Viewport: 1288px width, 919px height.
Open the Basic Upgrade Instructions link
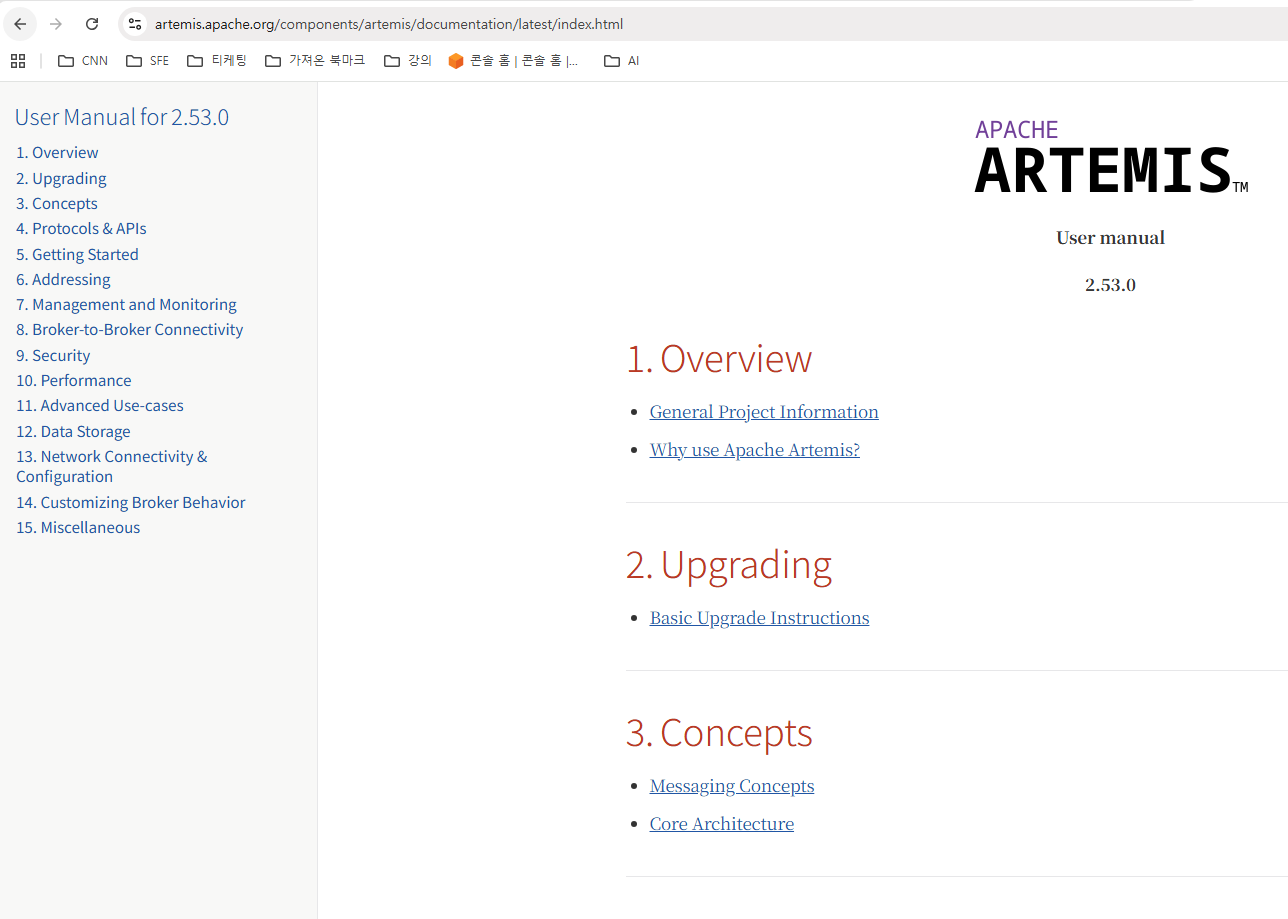click(x=760, y=618)
